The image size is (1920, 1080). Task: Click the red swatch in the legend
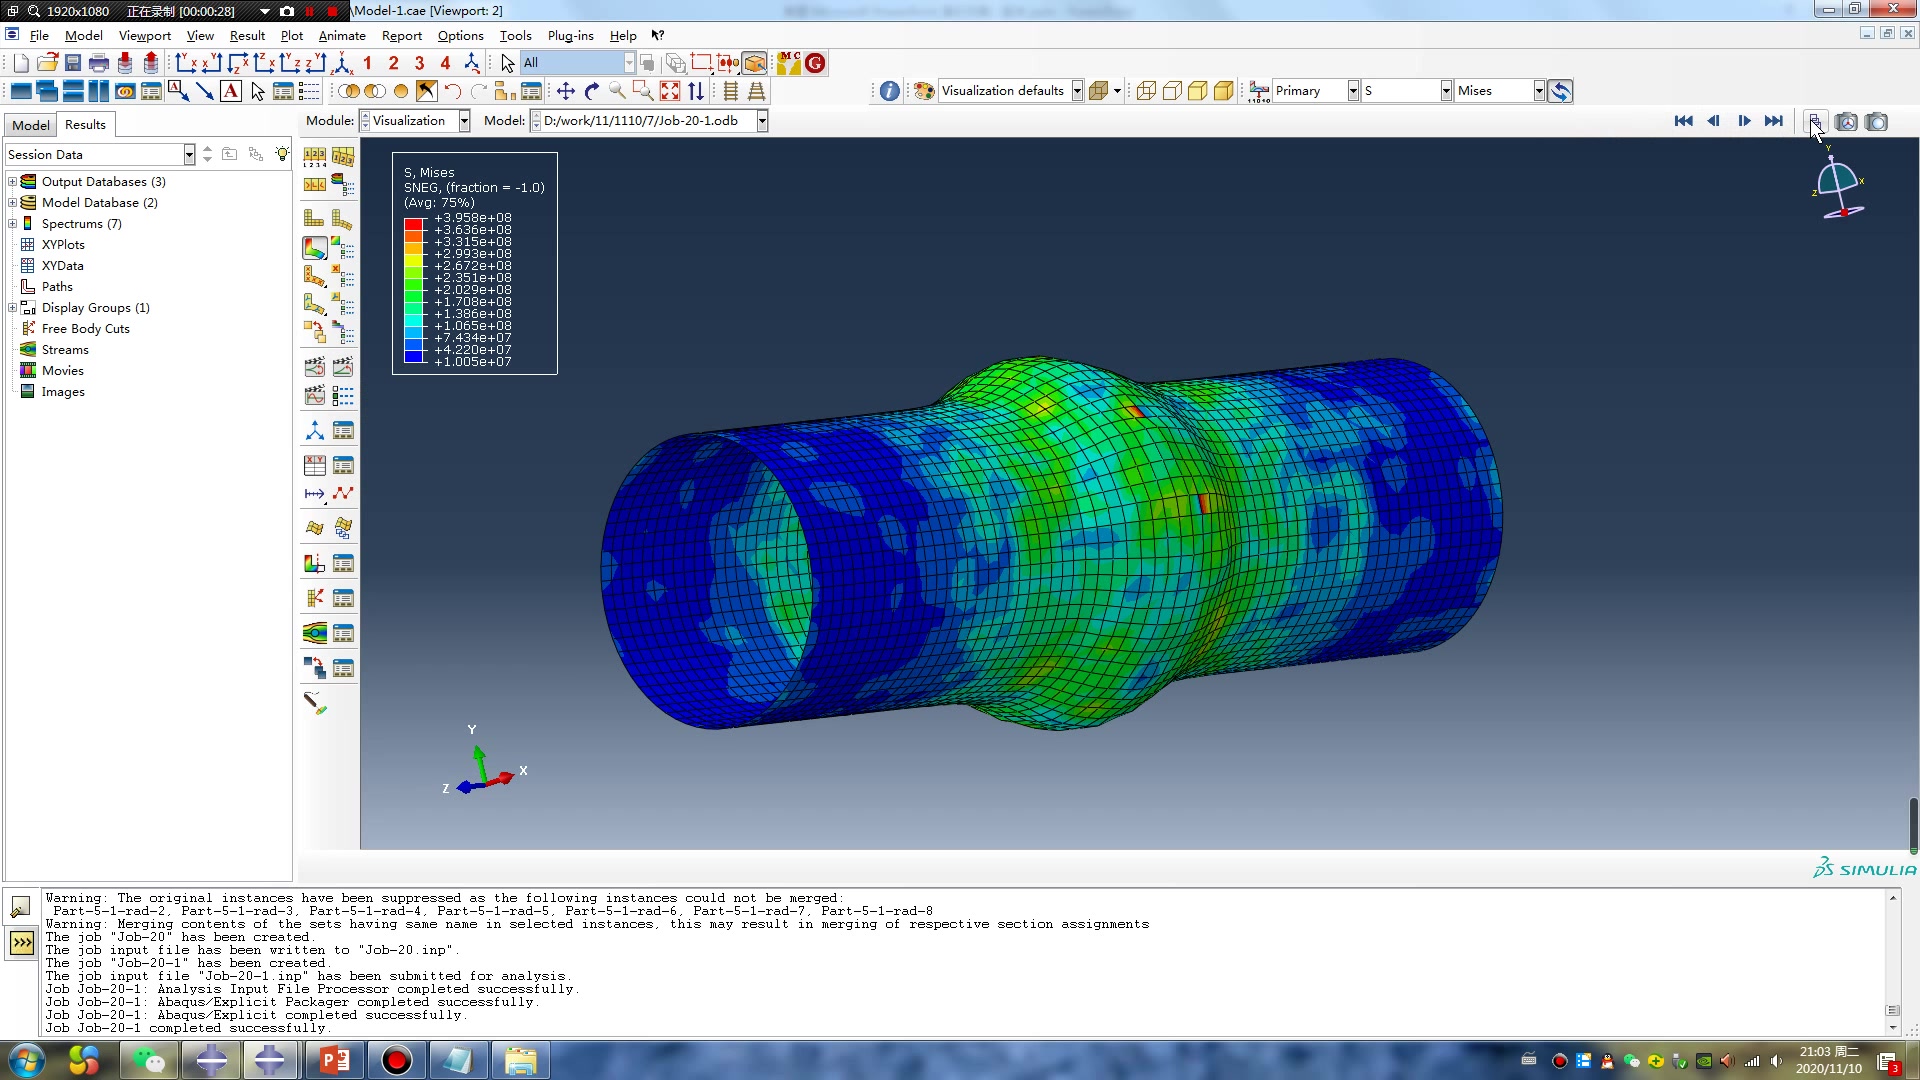coord(414,224)
